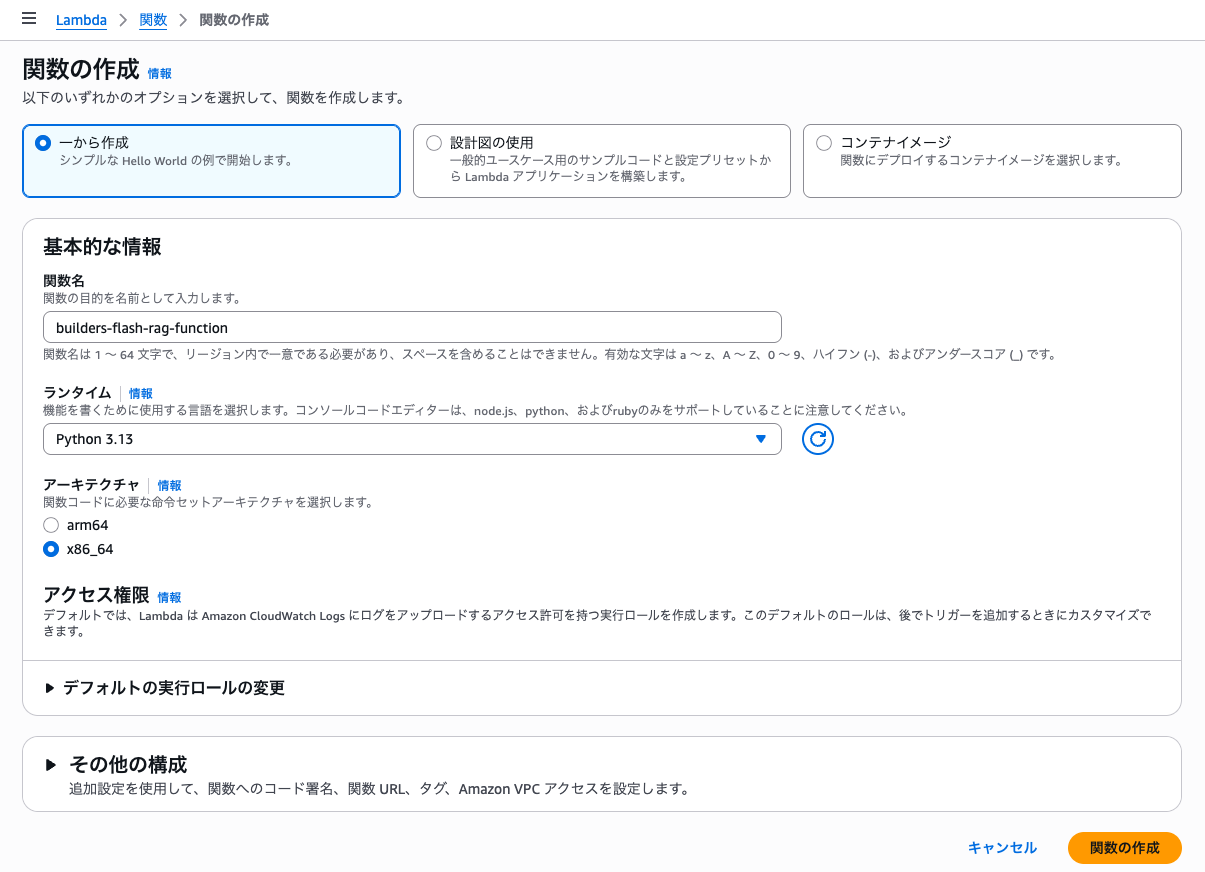Click the dropdown arrow of the ランタイム selector
1205x872 pixels.
(x=761, y=438)
